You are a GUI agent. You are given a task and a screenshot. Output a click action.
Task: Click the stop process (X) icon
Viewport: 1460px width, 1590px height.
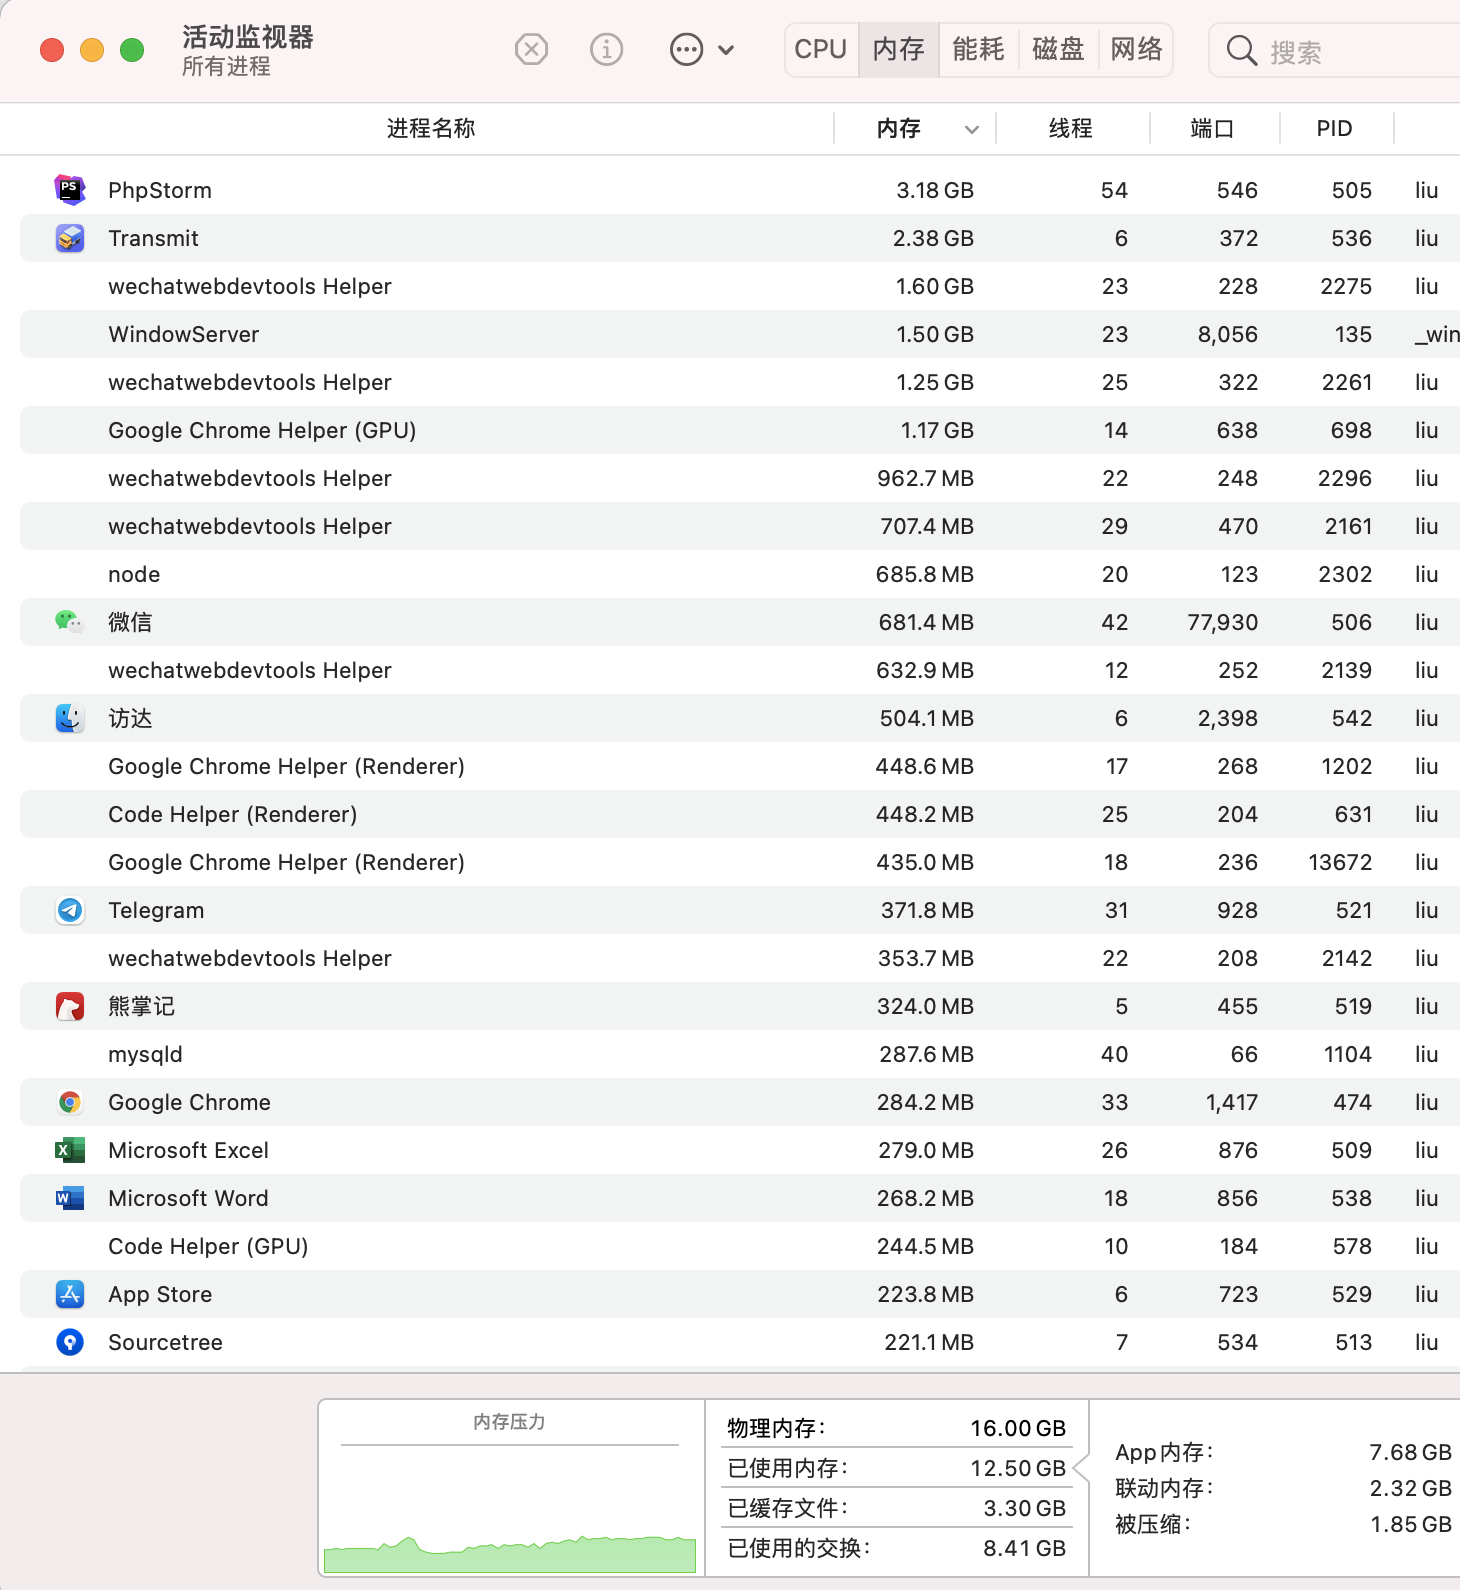tap(531, 49)
